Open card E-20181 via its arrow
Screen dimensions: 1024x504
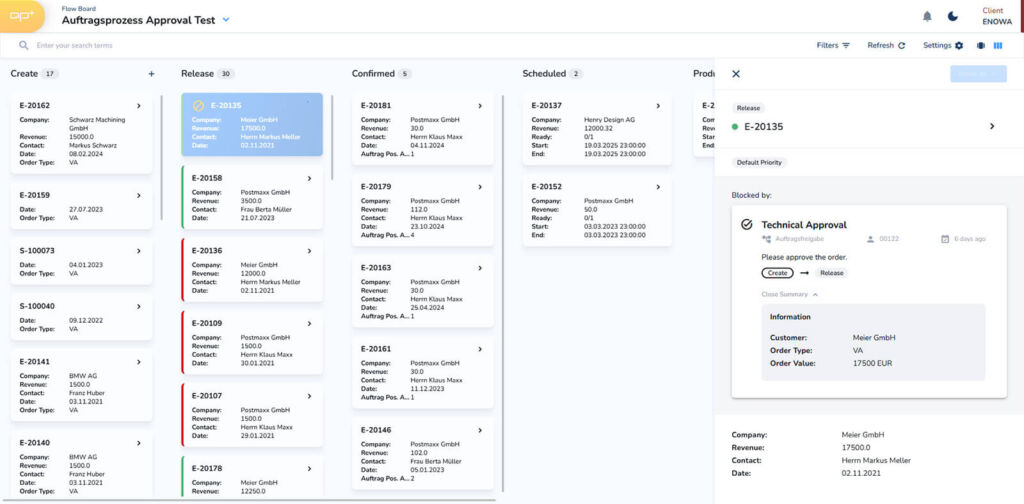point(480,106)
